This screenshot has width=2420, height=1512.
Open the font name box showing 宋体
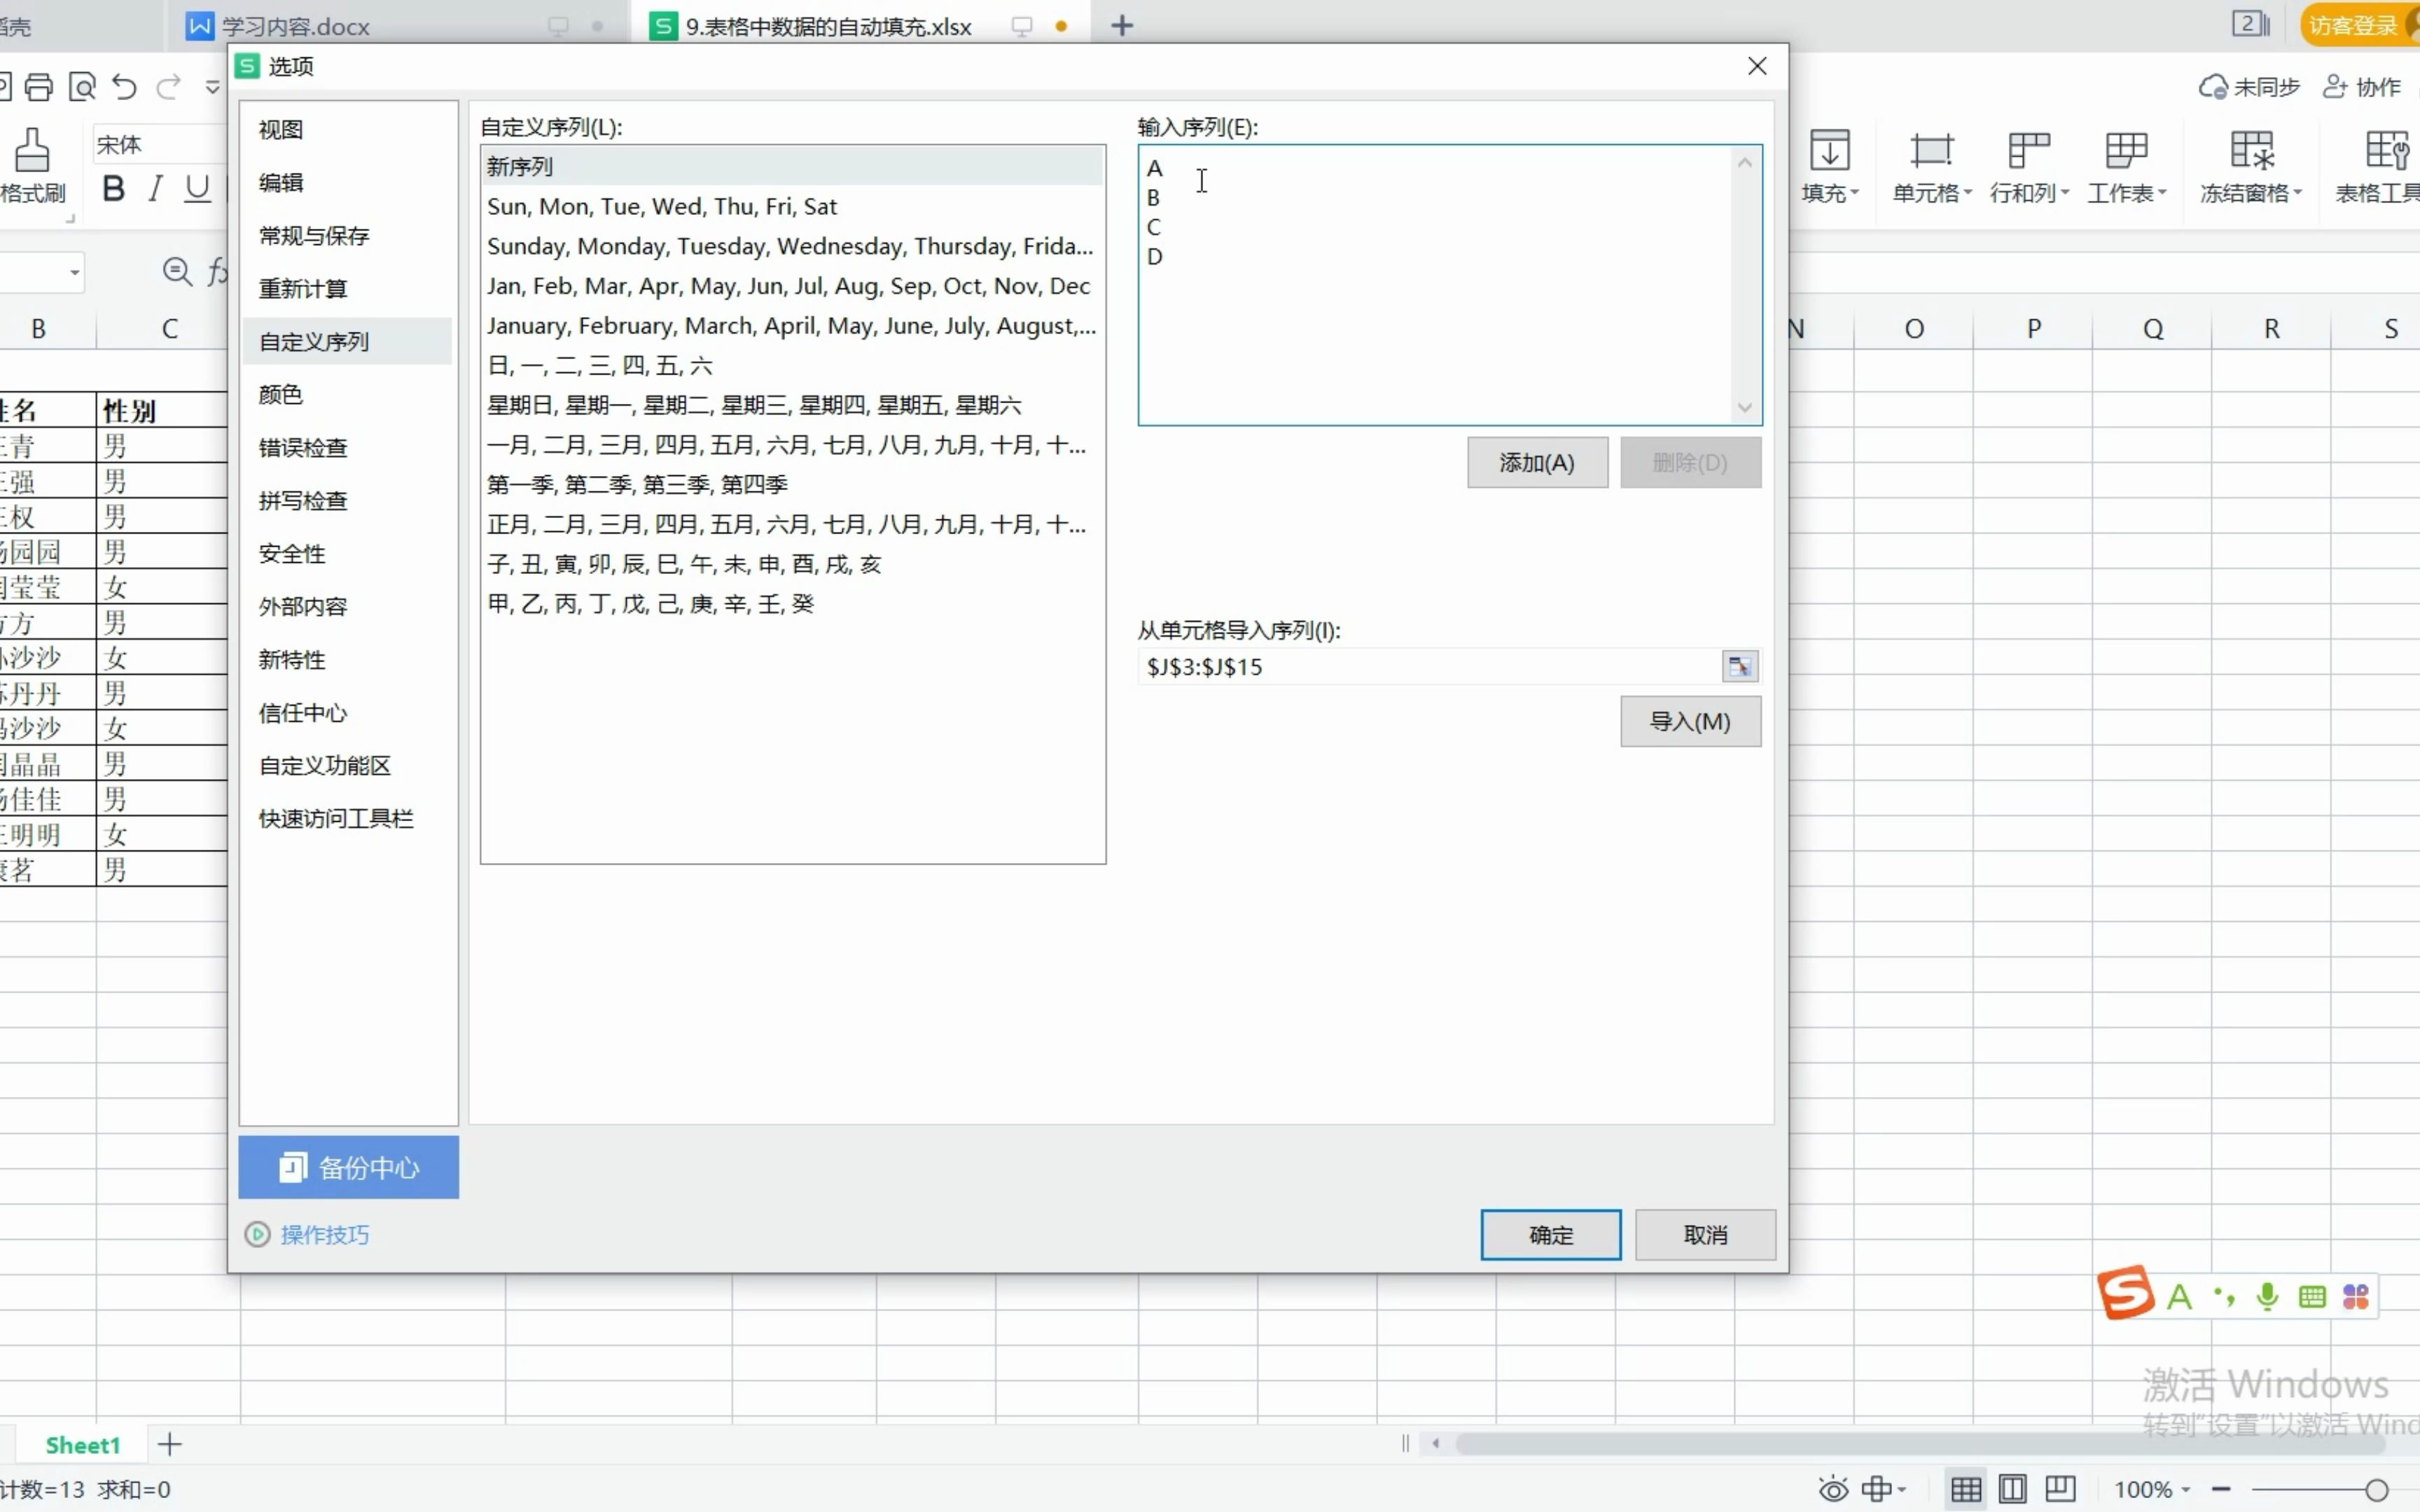(x=160, y=145)
